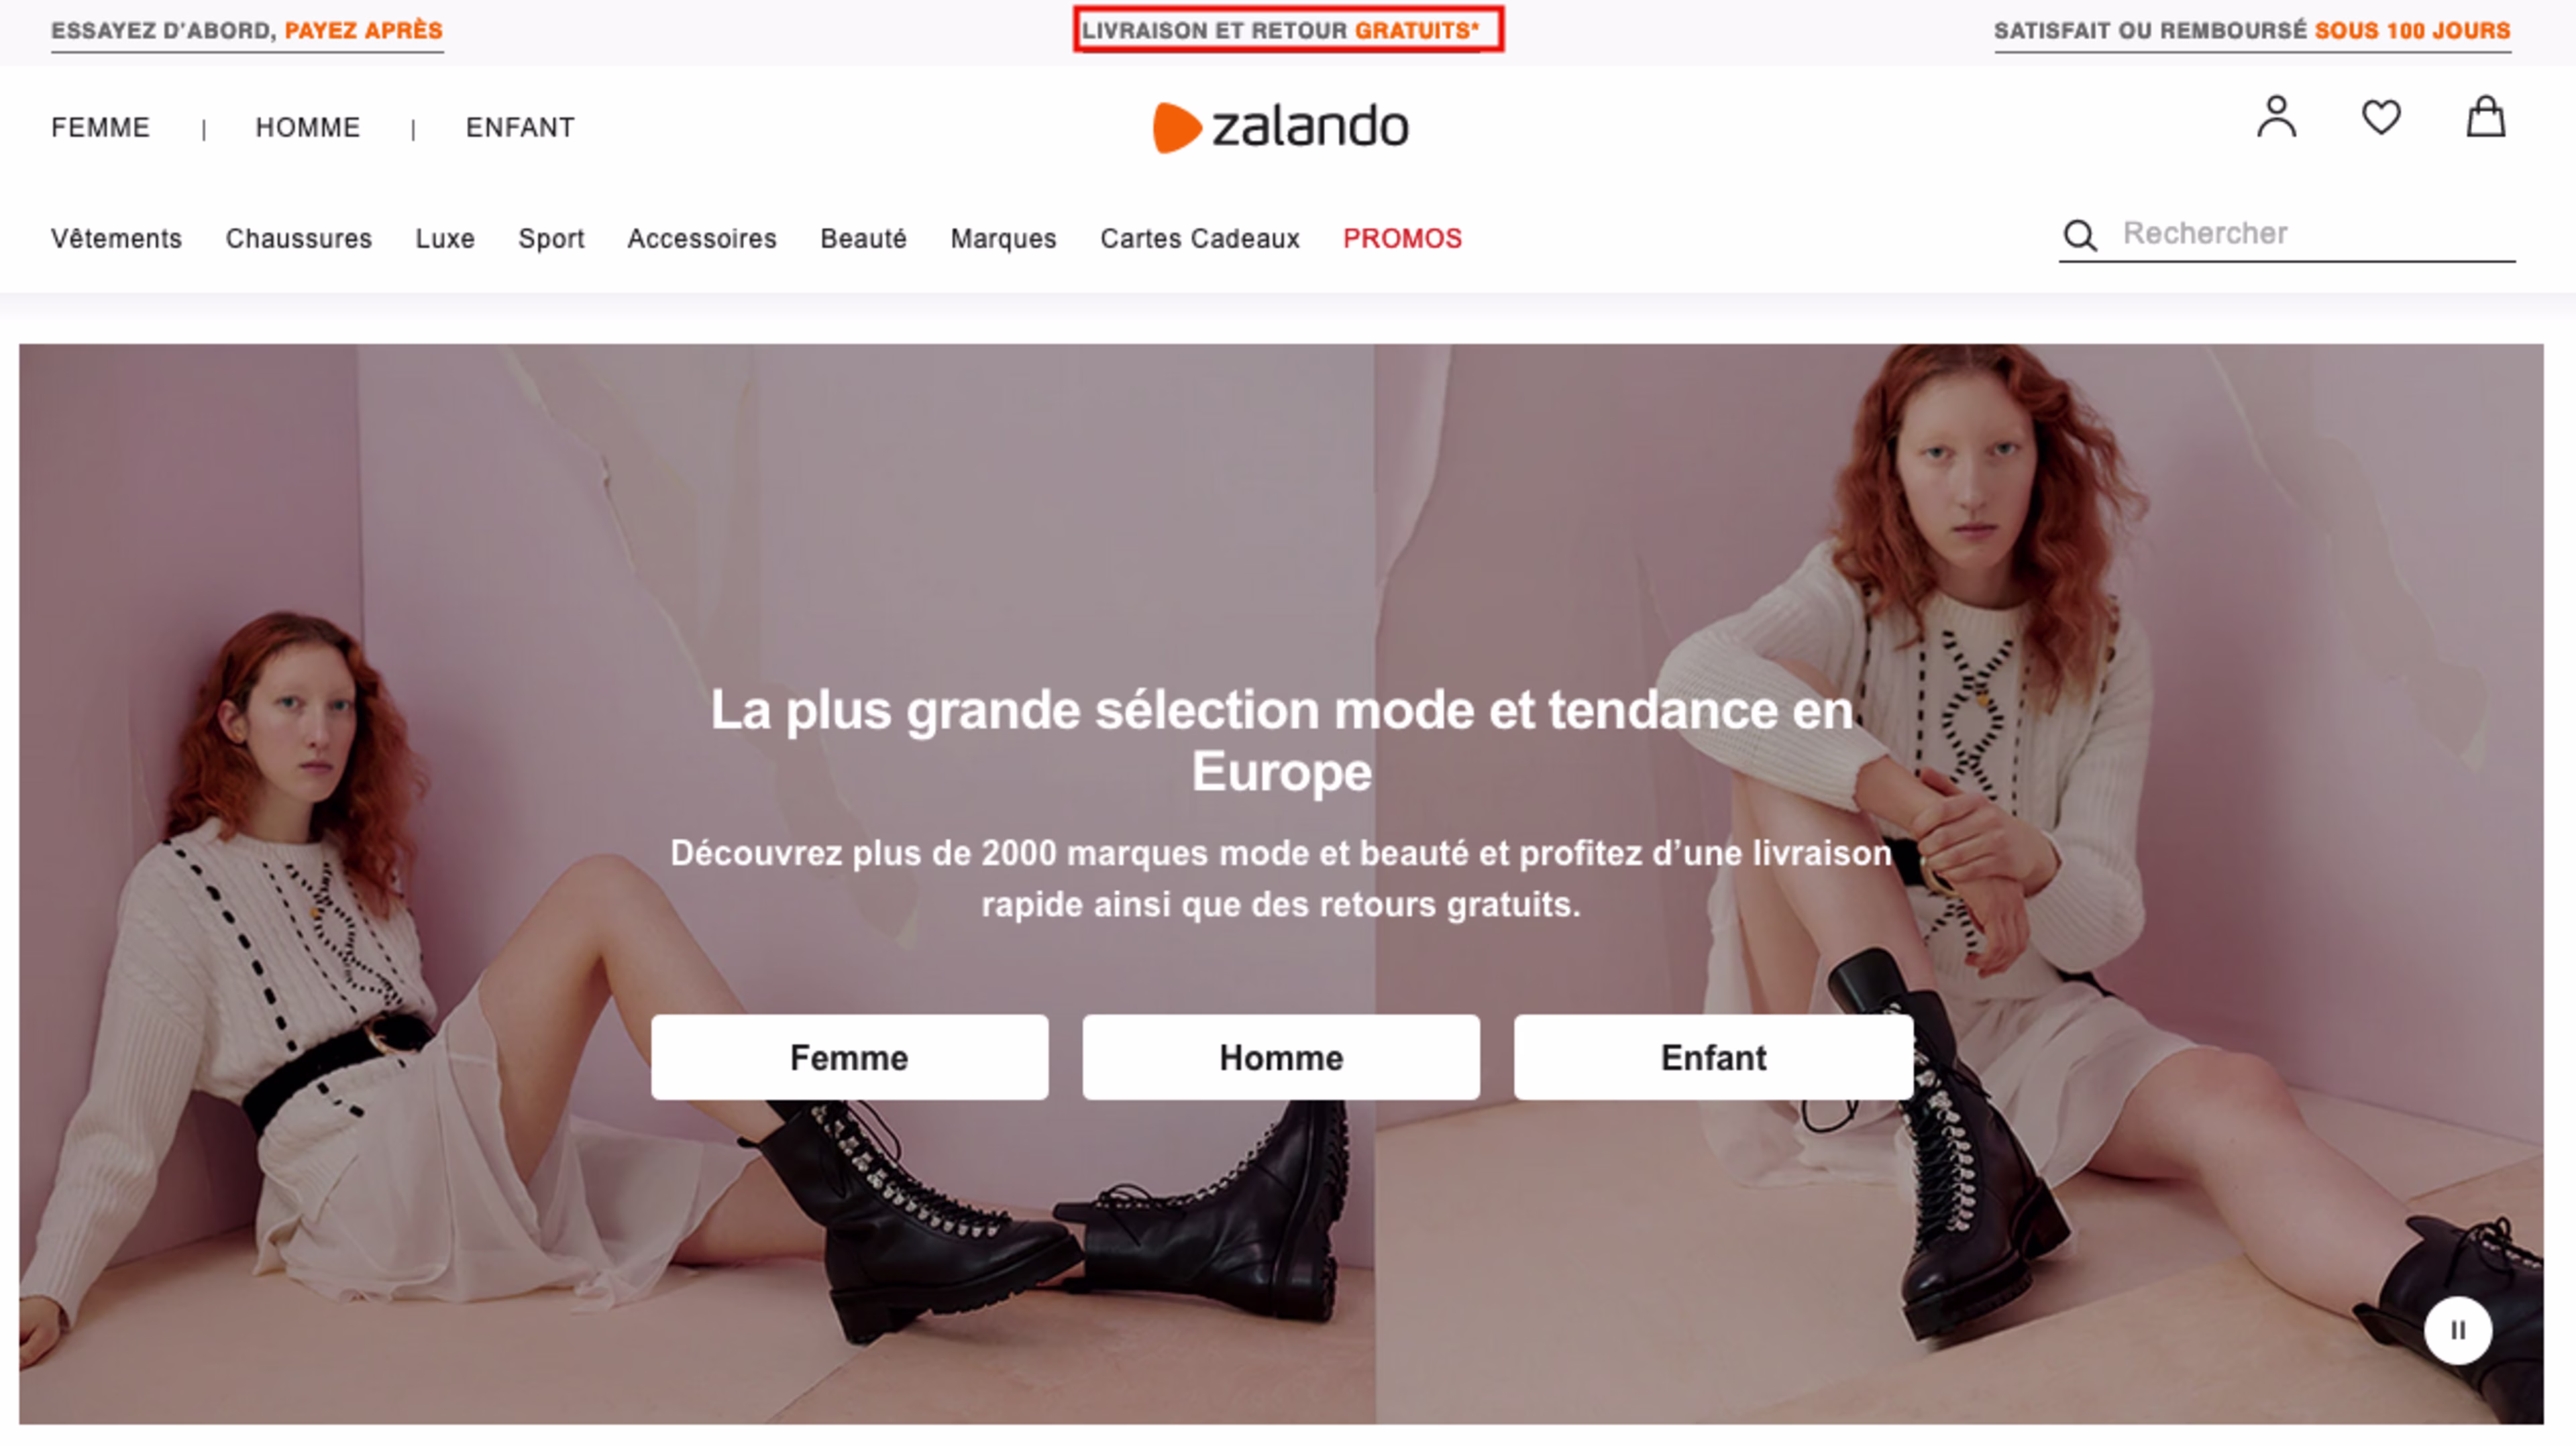Pause the hero banner slideshow
The height and width of the screenshot is (1446, 2576).
pyautogui.click(x=2457, y=1330)
